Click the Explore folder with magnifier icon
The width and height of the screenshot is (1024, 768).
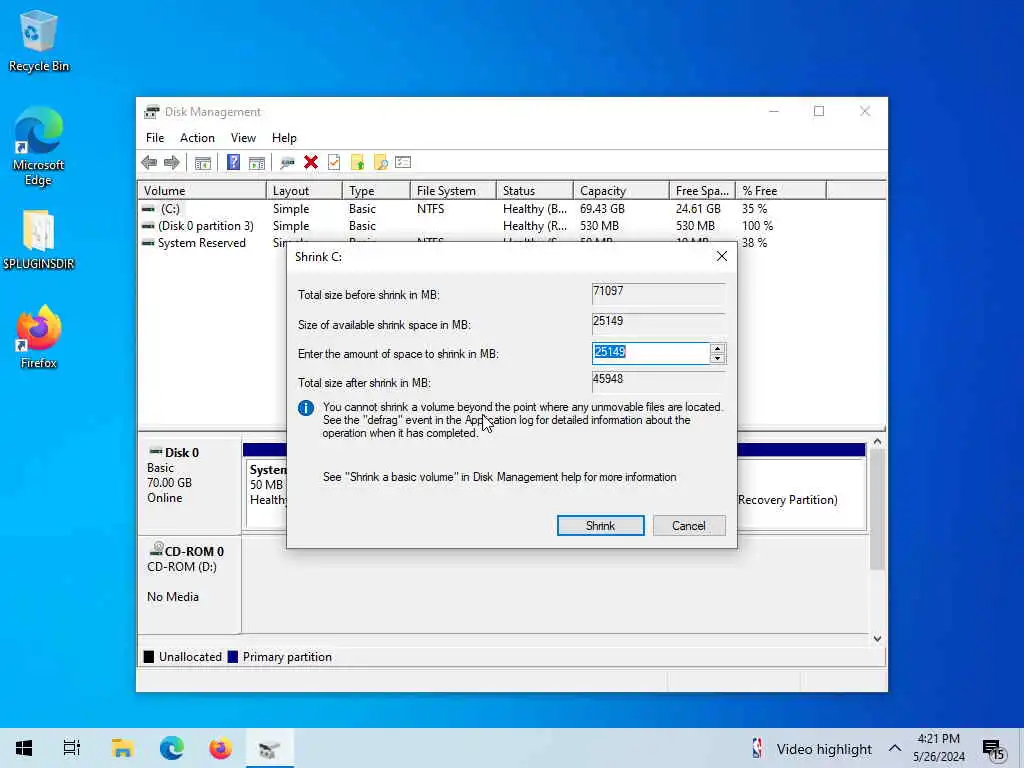coord(380,163)
